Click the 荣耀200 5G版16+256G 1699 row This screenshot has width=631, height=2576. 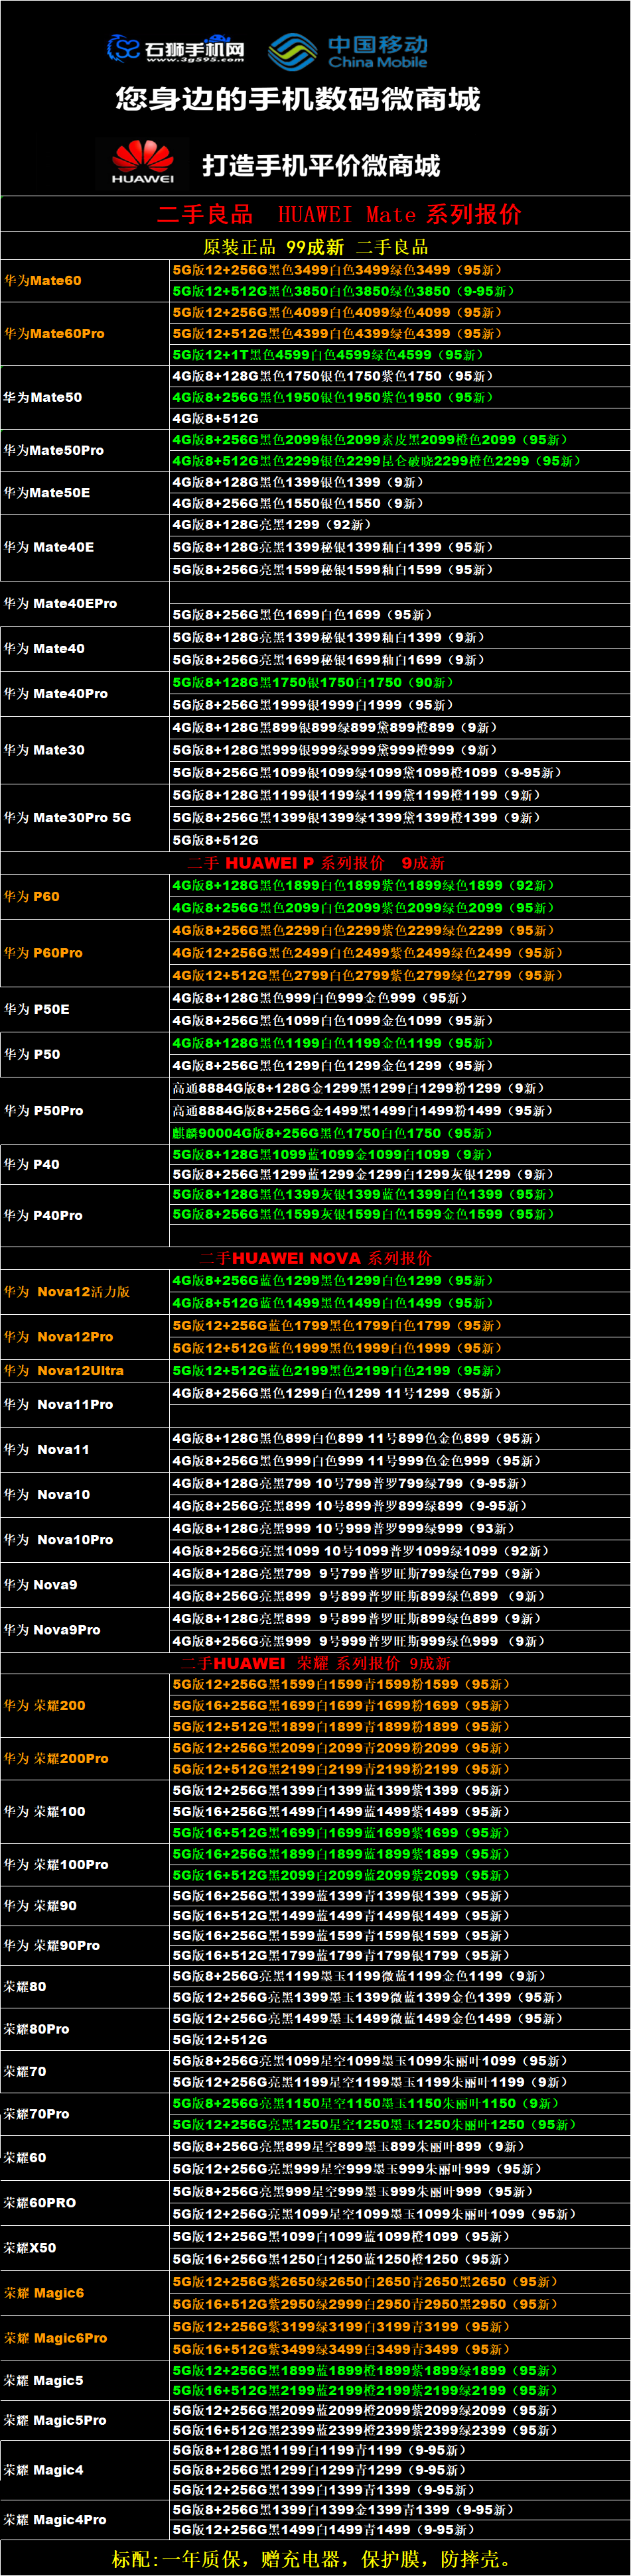[x=400, y=1706]
